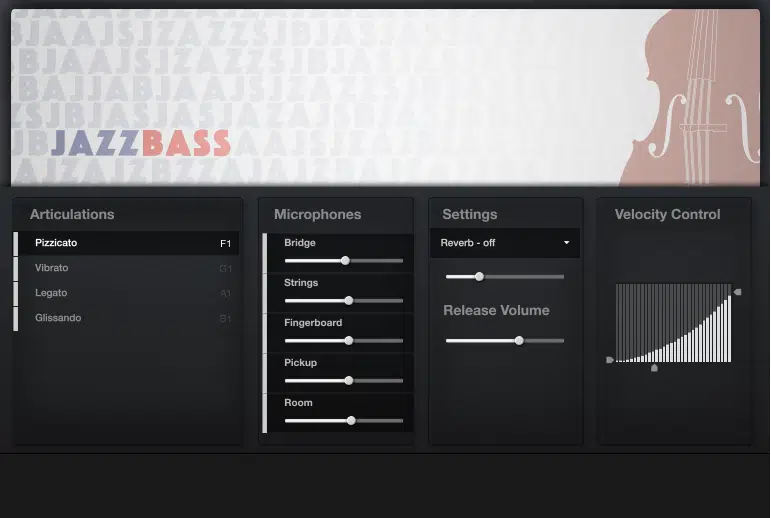
Task: Click the F1 key label beside Pizzicato
Action: 226,243
